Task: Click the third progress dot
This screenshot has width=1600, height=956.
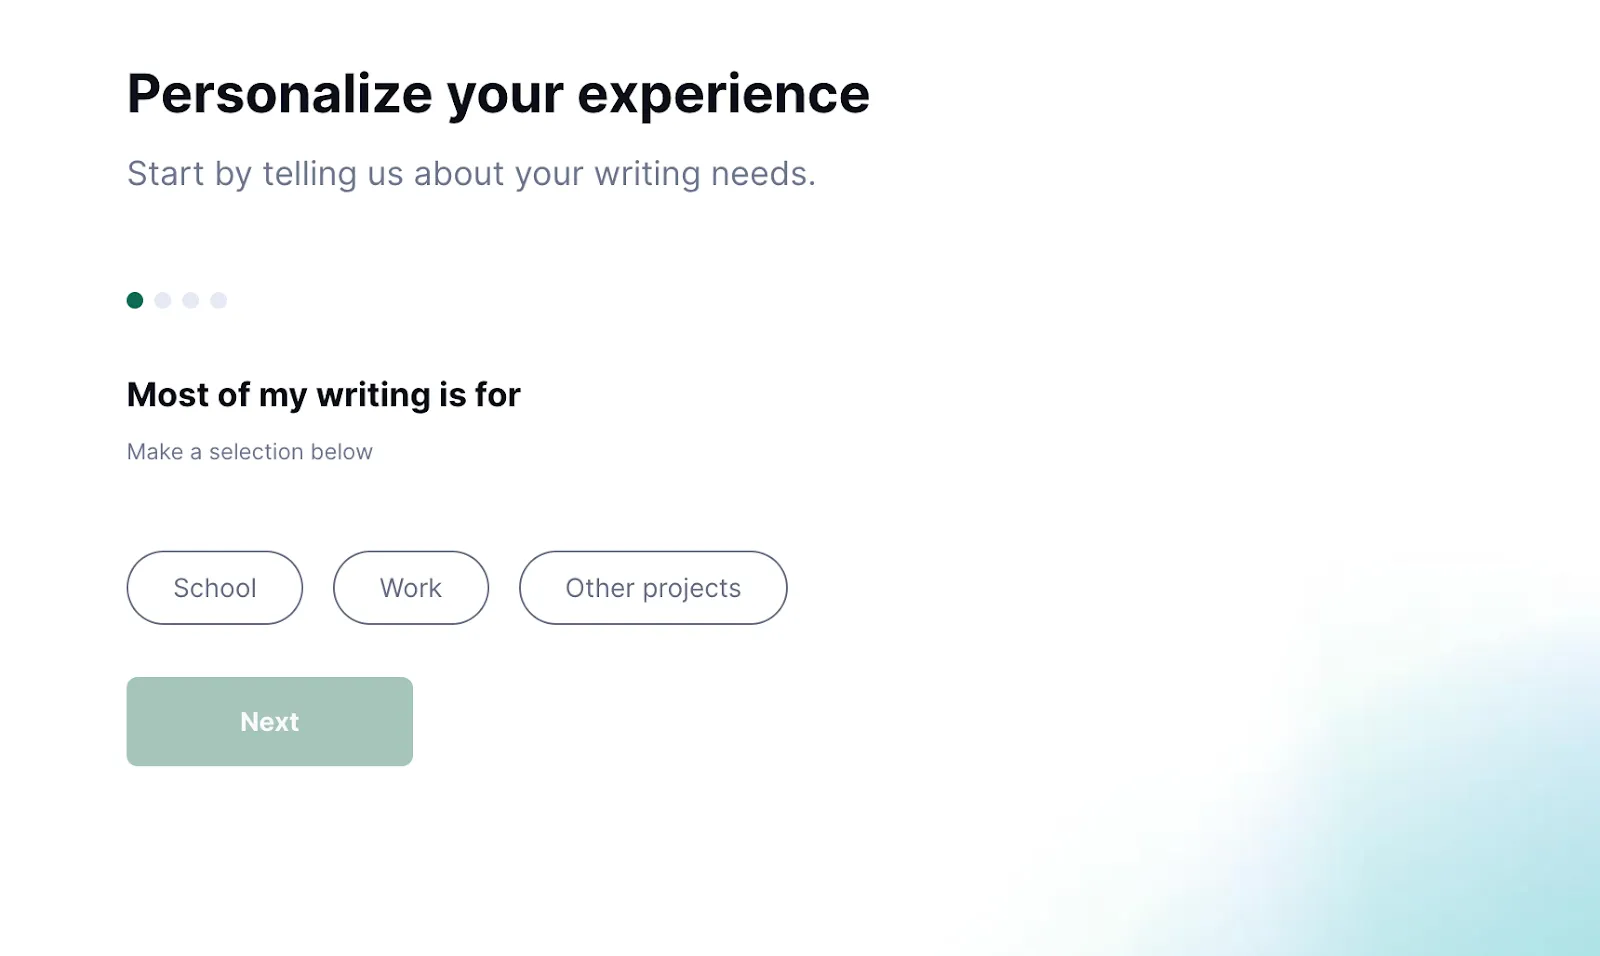Action: tap(190, 300)
